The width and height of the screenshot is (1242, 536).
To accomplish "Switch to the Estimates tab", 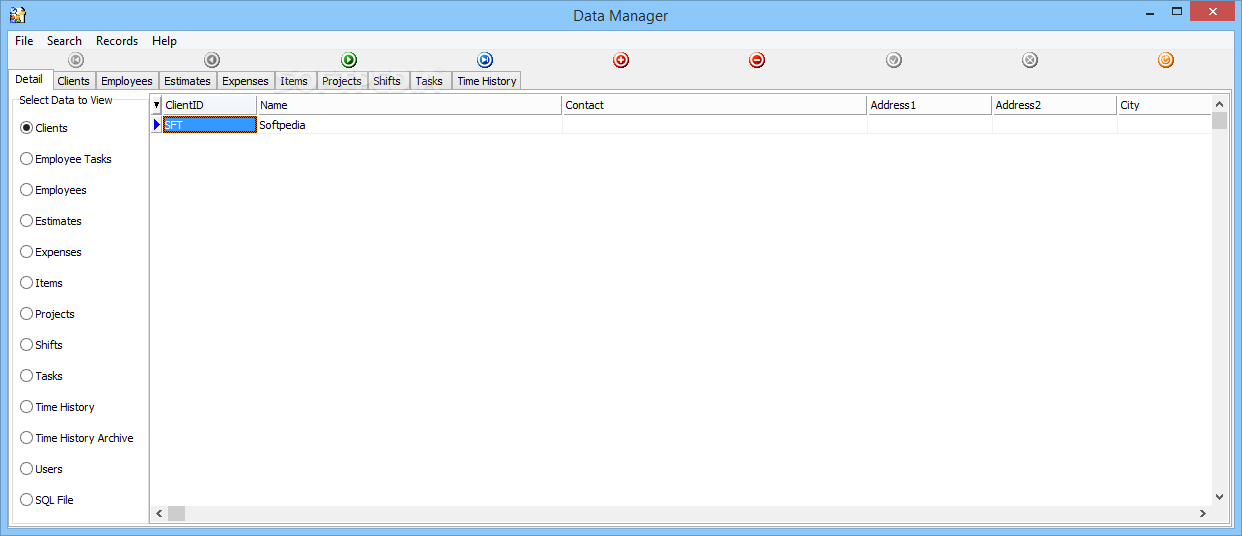I will 187,81.
